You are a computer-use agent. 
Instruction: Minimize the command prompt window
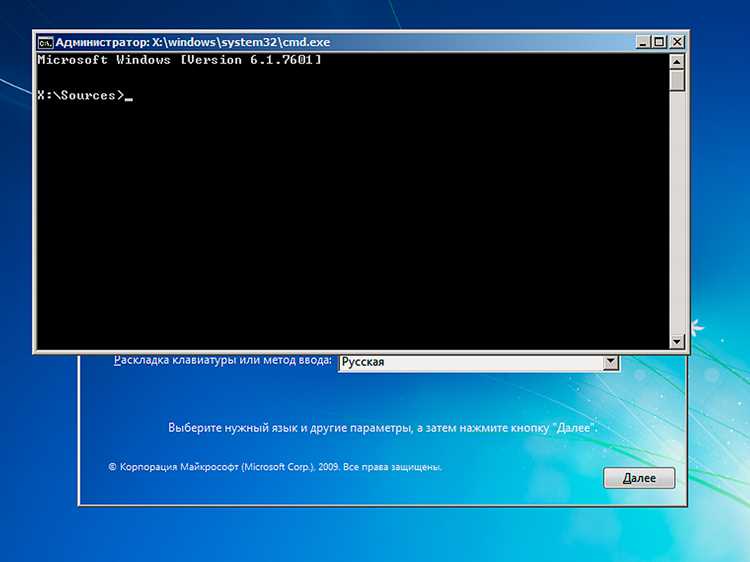[643, 42]
